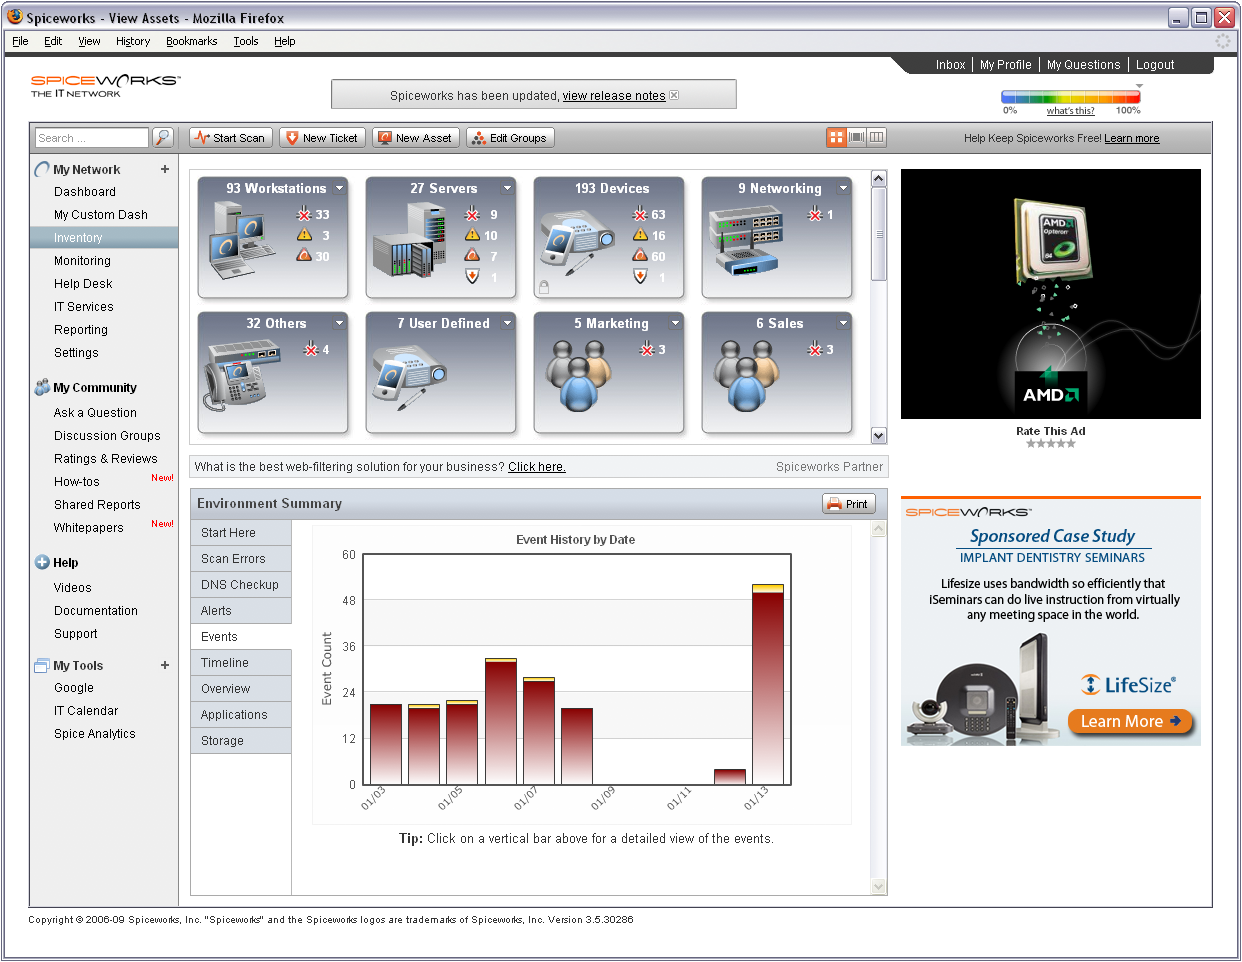Click the colored usage meter bar
1242x962 pixels.
click(1071, 98)
